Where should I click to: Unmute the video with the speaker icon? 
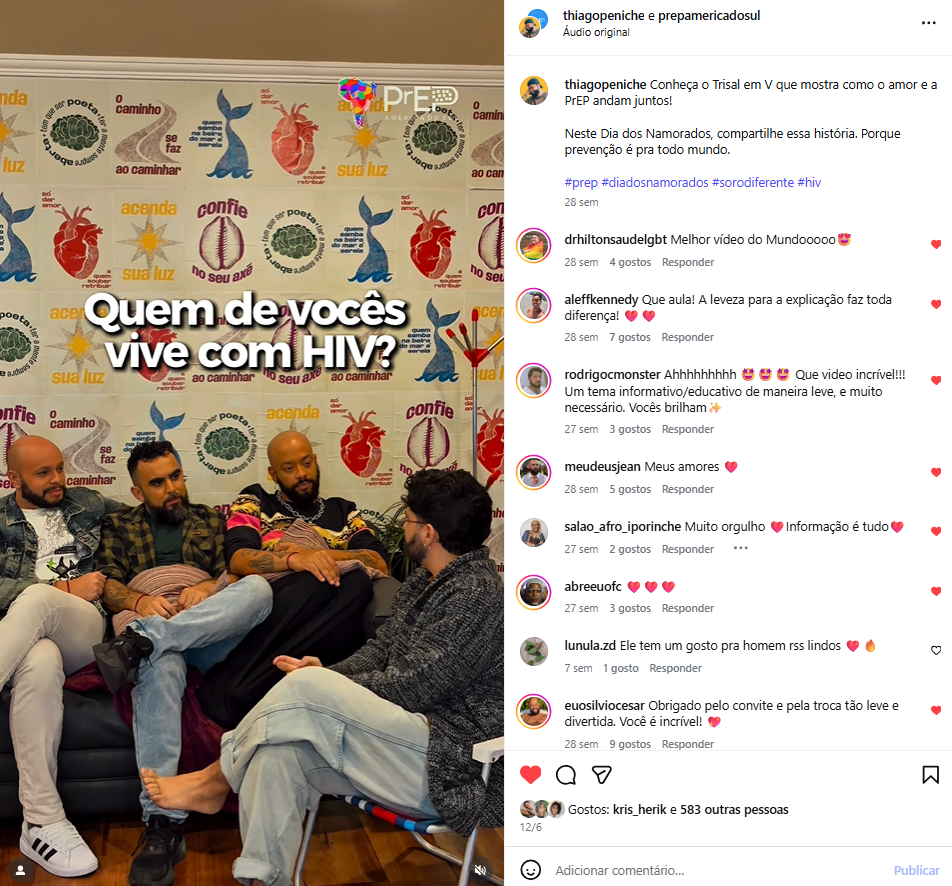tap(480, 870)
